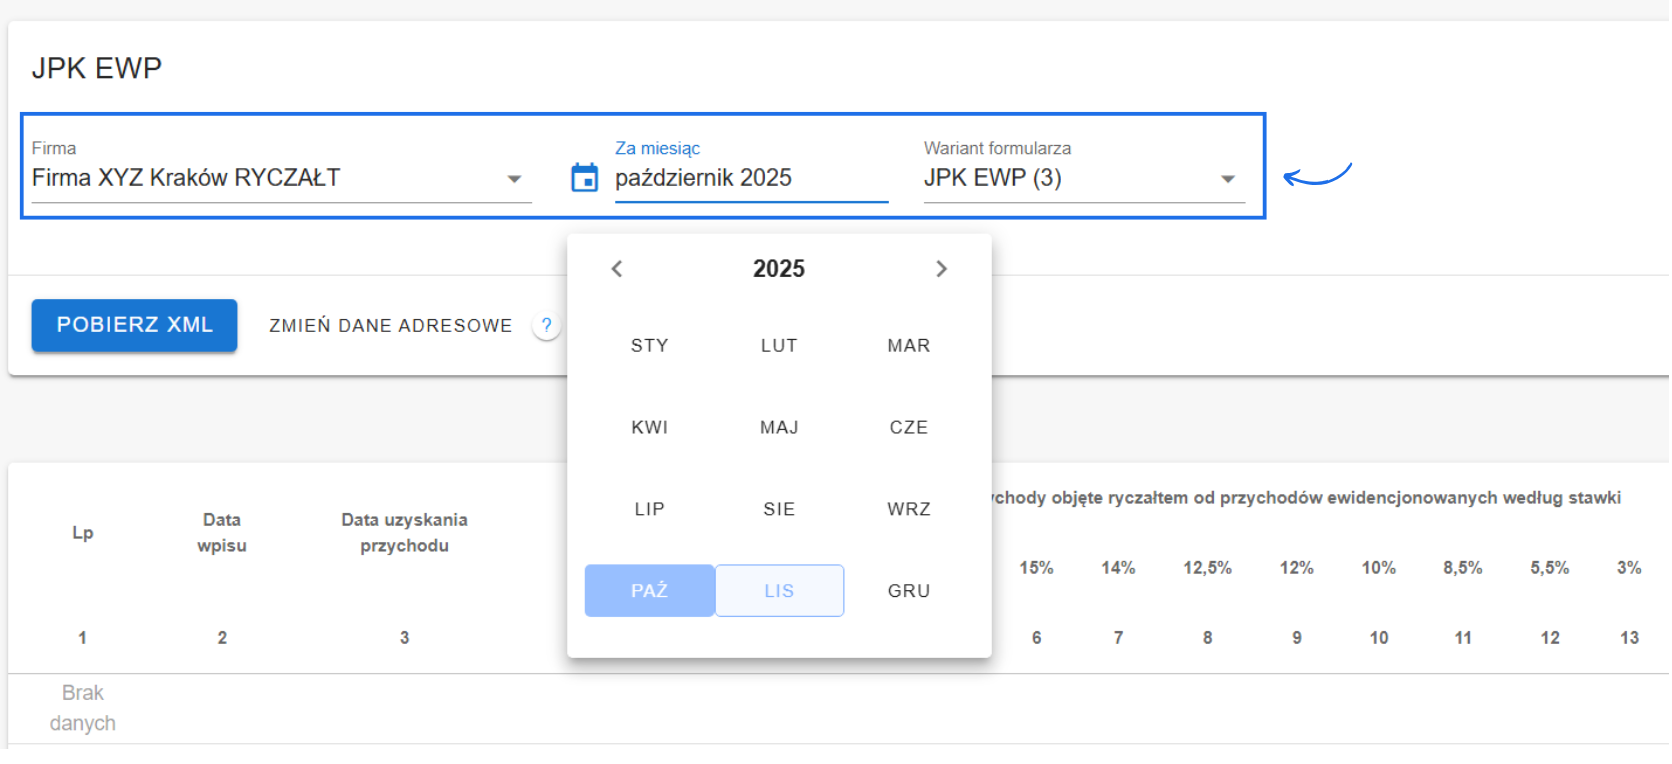Go to next year with right chevron
1672x764 pixels.
941,269
